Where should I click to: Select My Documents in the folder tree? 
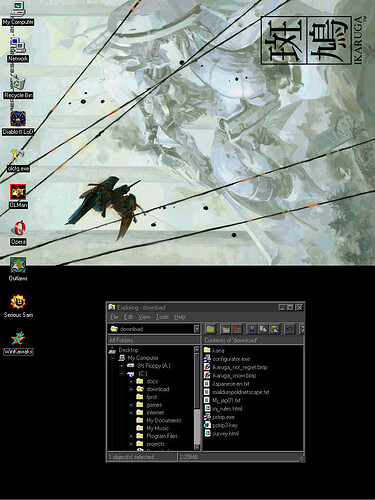[x=164, y=420]
